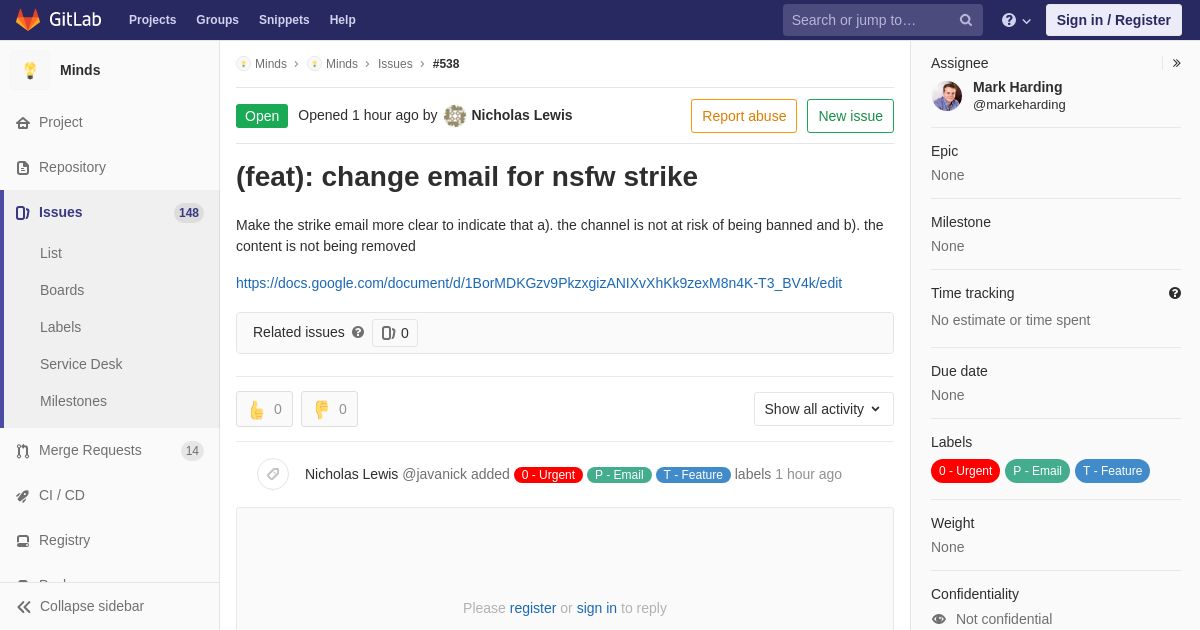
Task: Click the Time tracking help icon
Action: (1175, 293)
